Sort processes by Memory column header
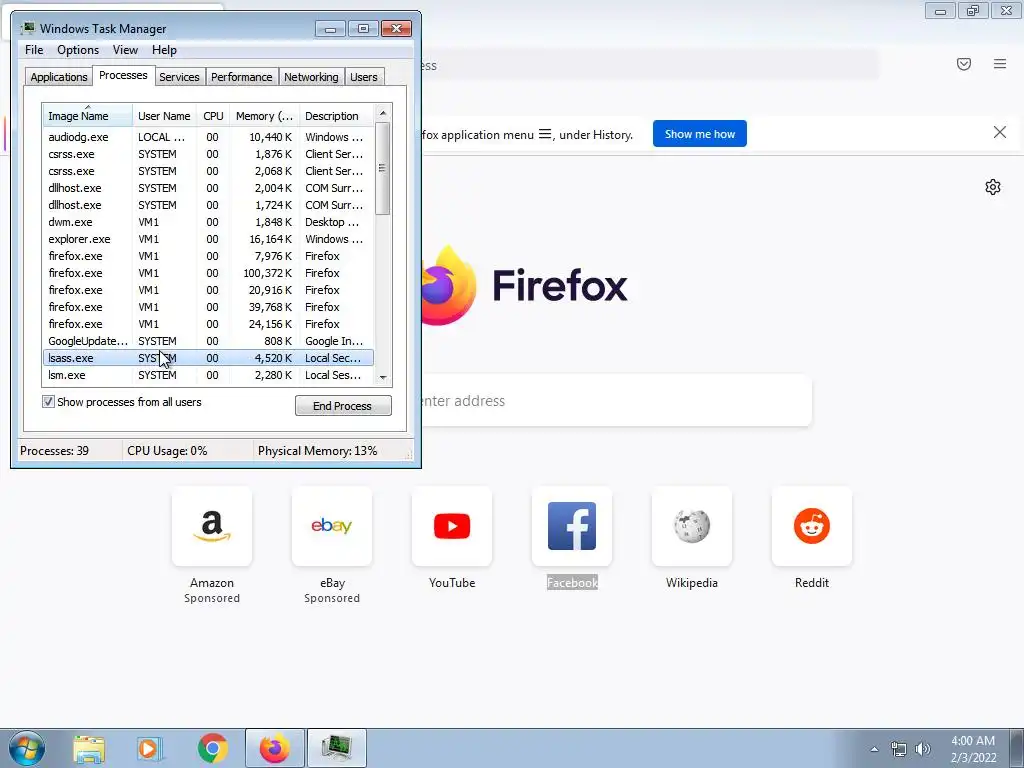 coord(264,116)
